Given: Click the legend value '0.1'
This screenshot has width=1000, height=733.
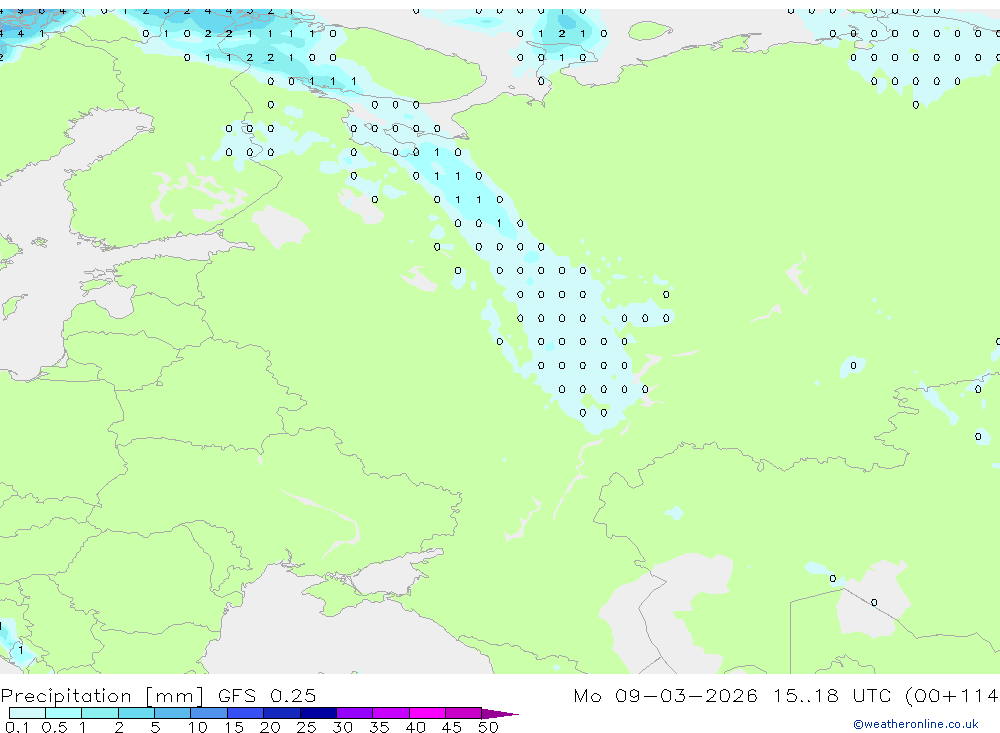Looking at the screenshot, I should tap(17, 727).
